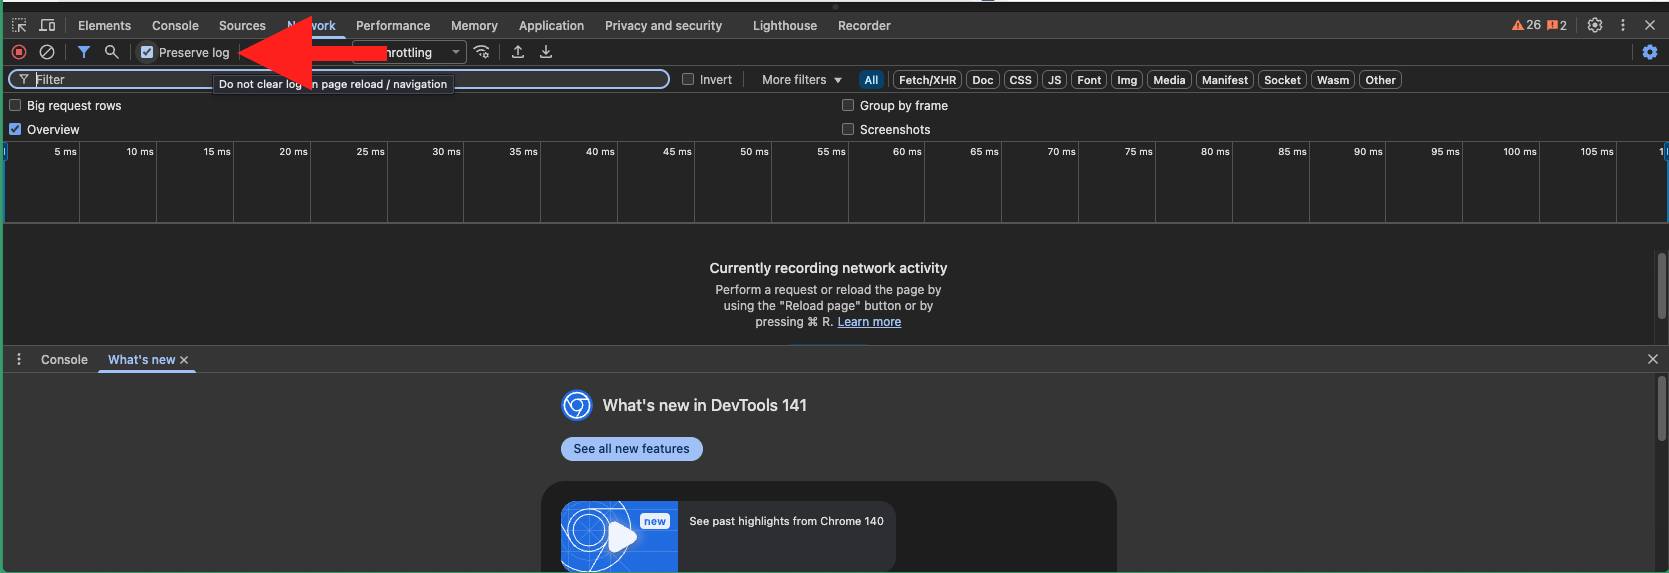
Task: Stop recording network log
Action: [x=19, y=52]
